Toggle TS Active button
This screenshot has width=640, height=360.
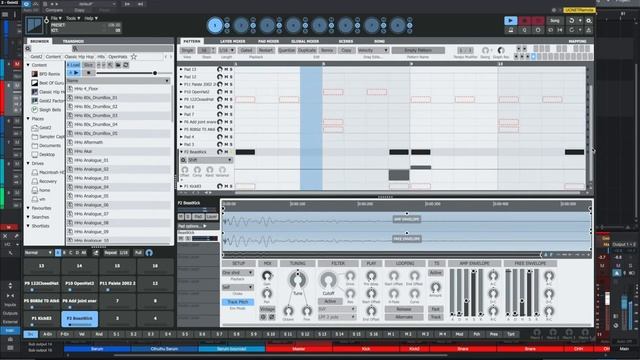(436, 273)
